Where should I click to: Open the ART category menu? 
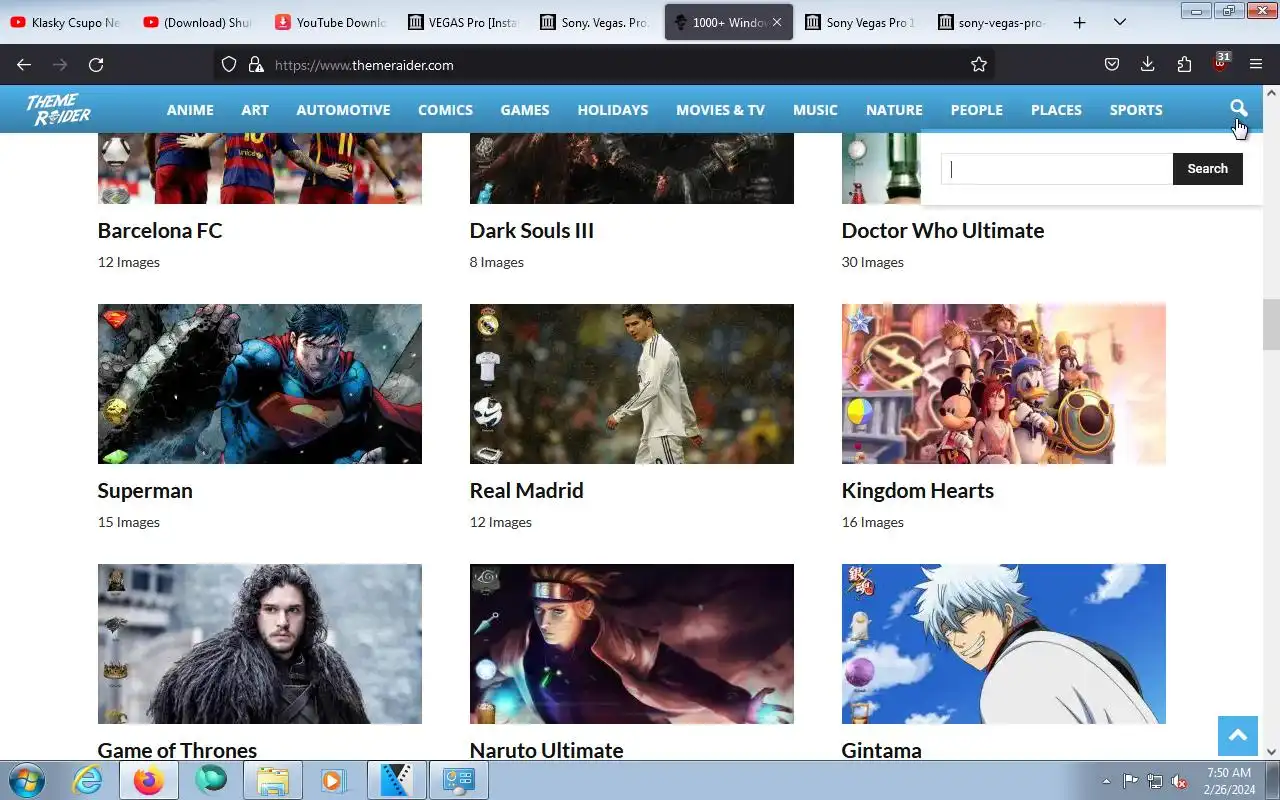click(255, 110)
